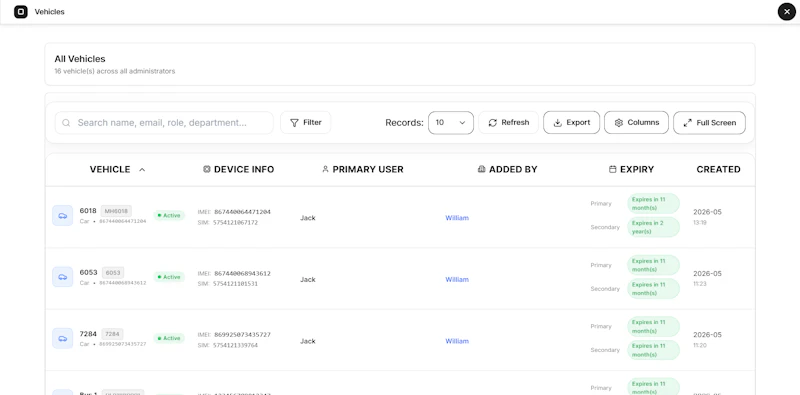Viewport: 800px width, 395px height.
Task: Click the created time 11:20
Action: (699, 345)
